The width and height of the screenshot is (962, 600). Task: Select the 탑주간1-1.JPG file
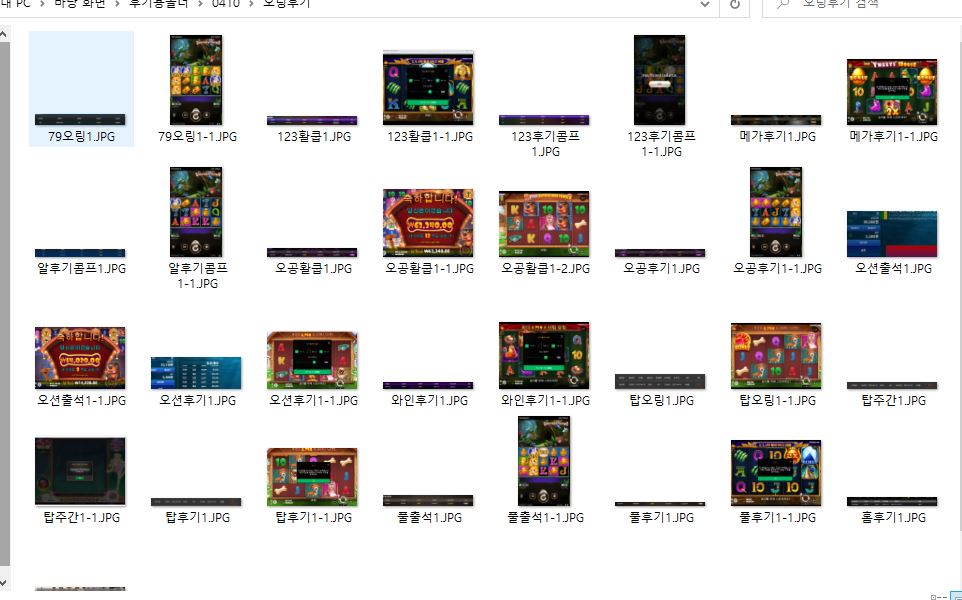coord(80,472)
